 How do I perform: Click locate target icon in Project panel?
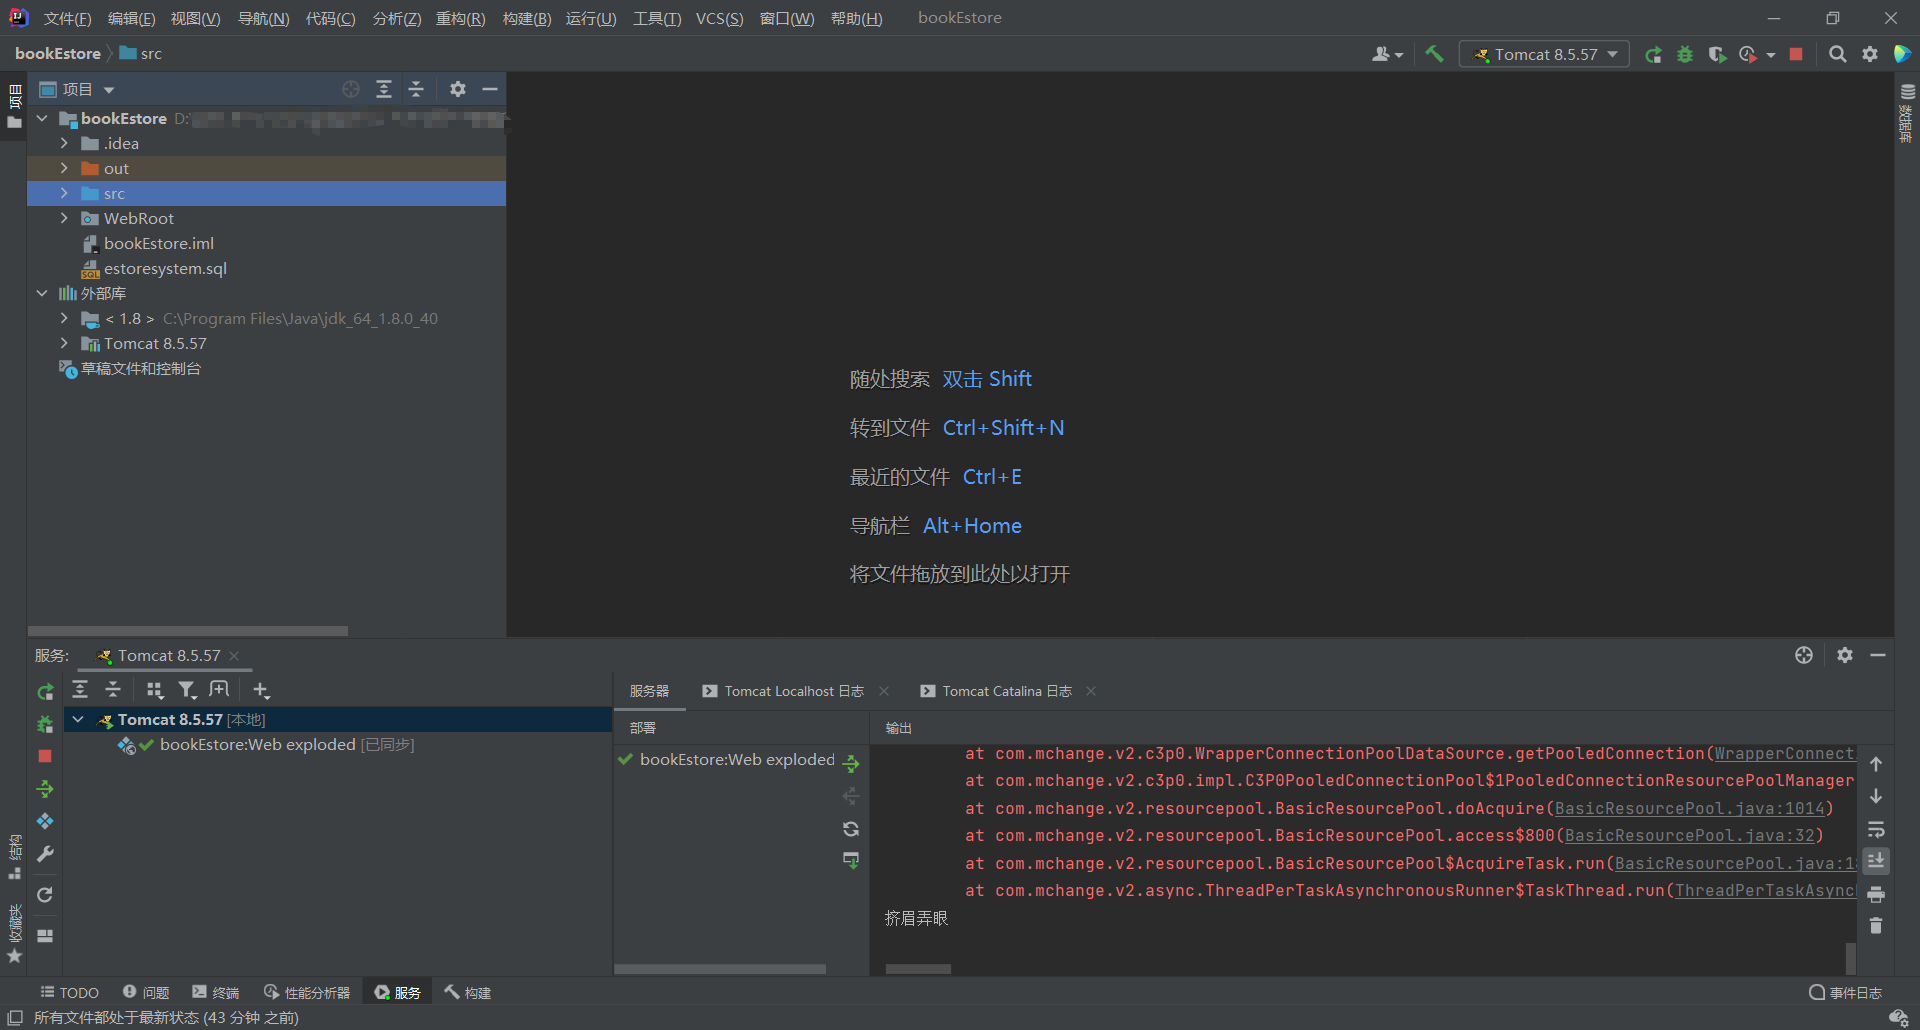point(351,89)
